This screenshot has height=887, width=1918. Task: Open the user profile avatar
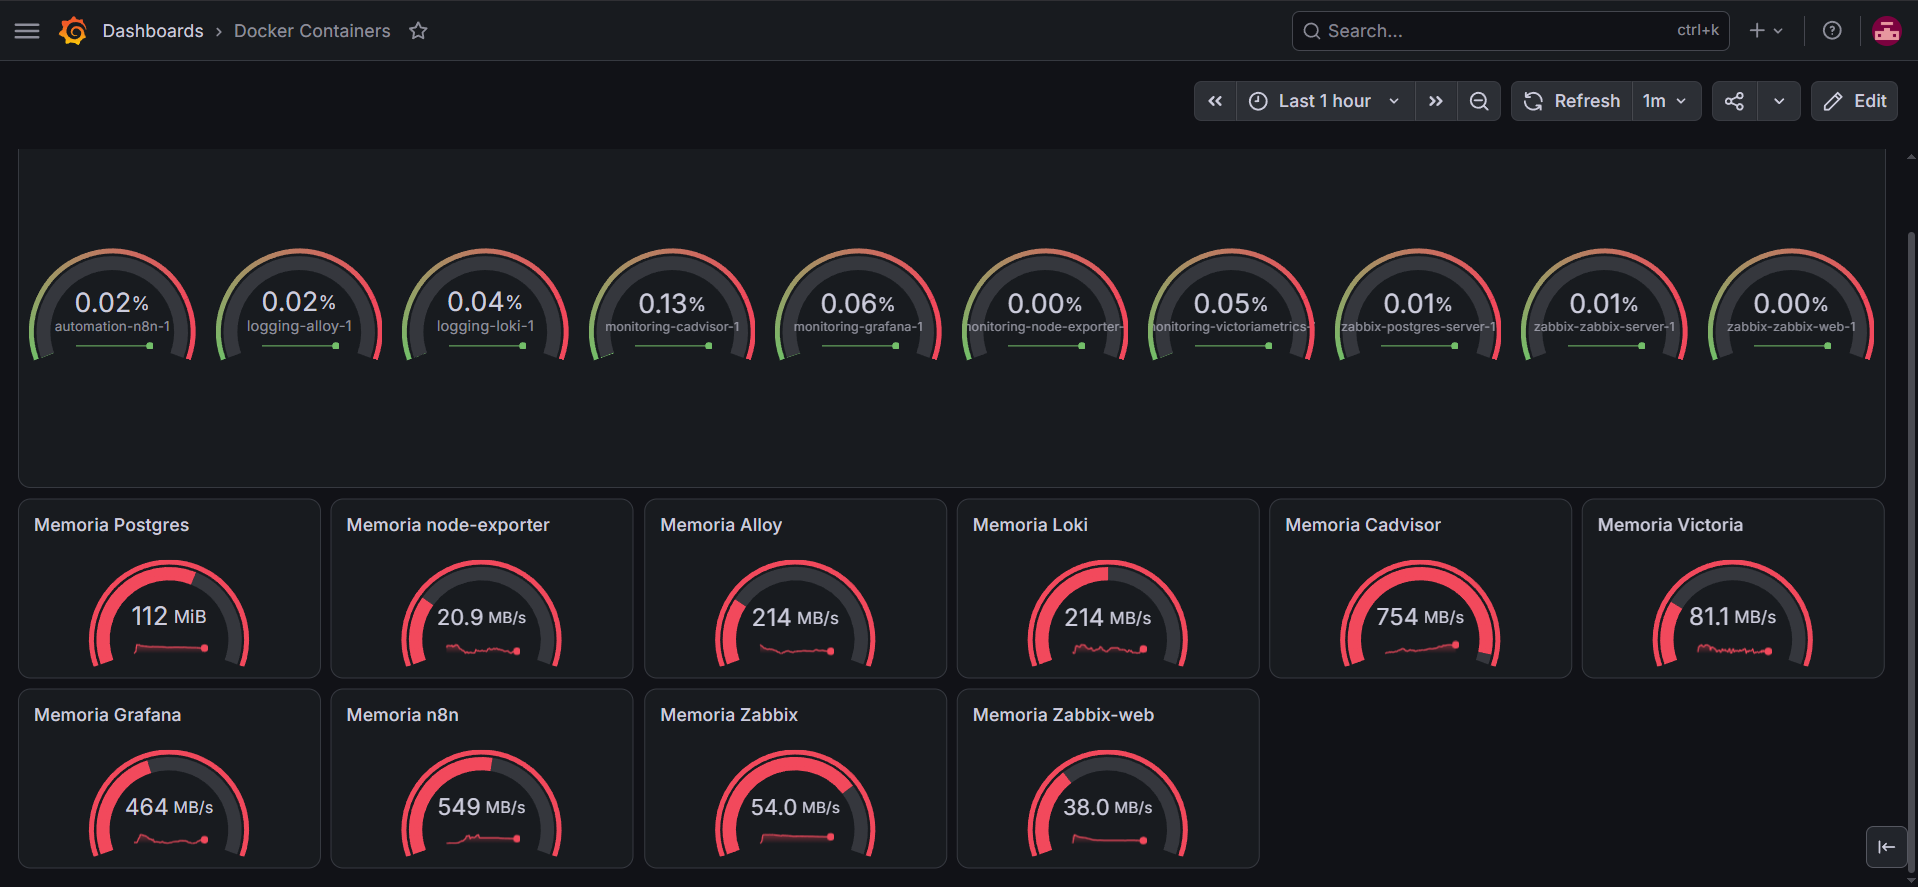coord(1887,31)
